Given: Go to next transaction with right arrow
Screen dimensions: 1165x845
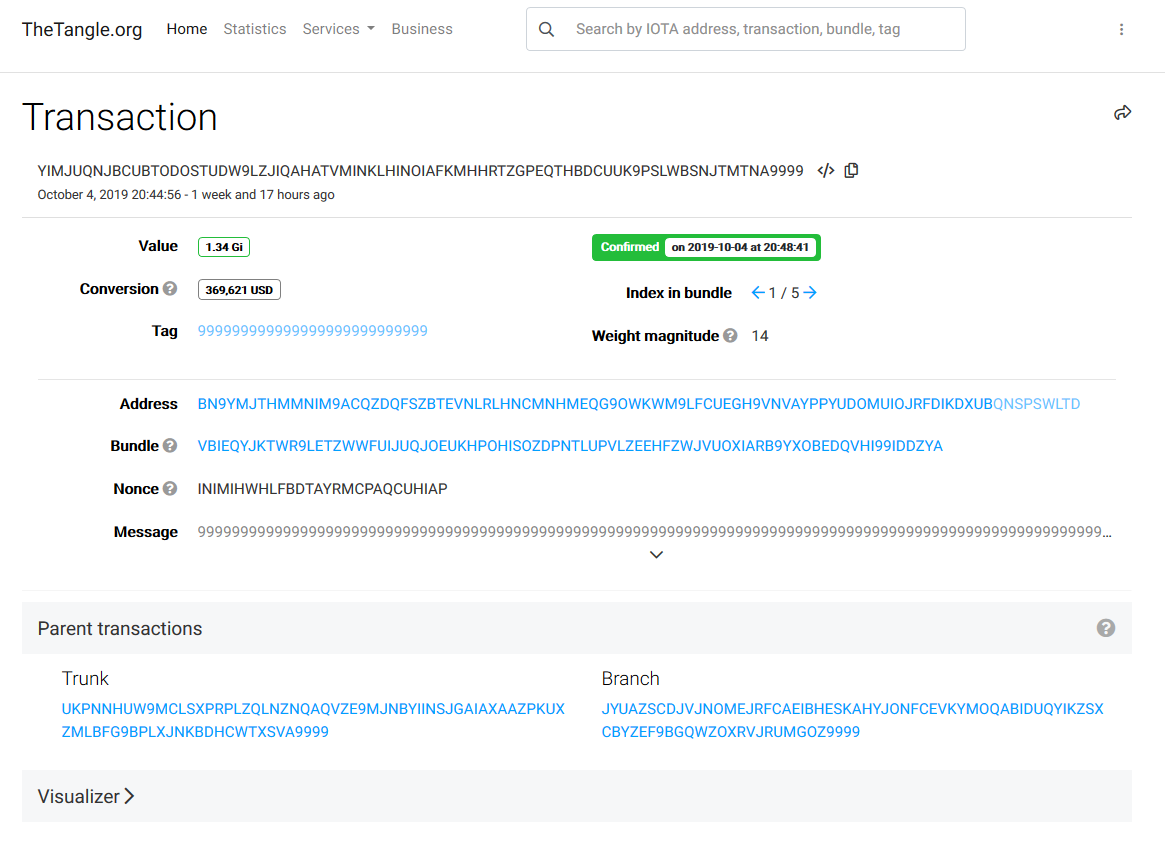Looking at the screenshot, I should (809, 292).
